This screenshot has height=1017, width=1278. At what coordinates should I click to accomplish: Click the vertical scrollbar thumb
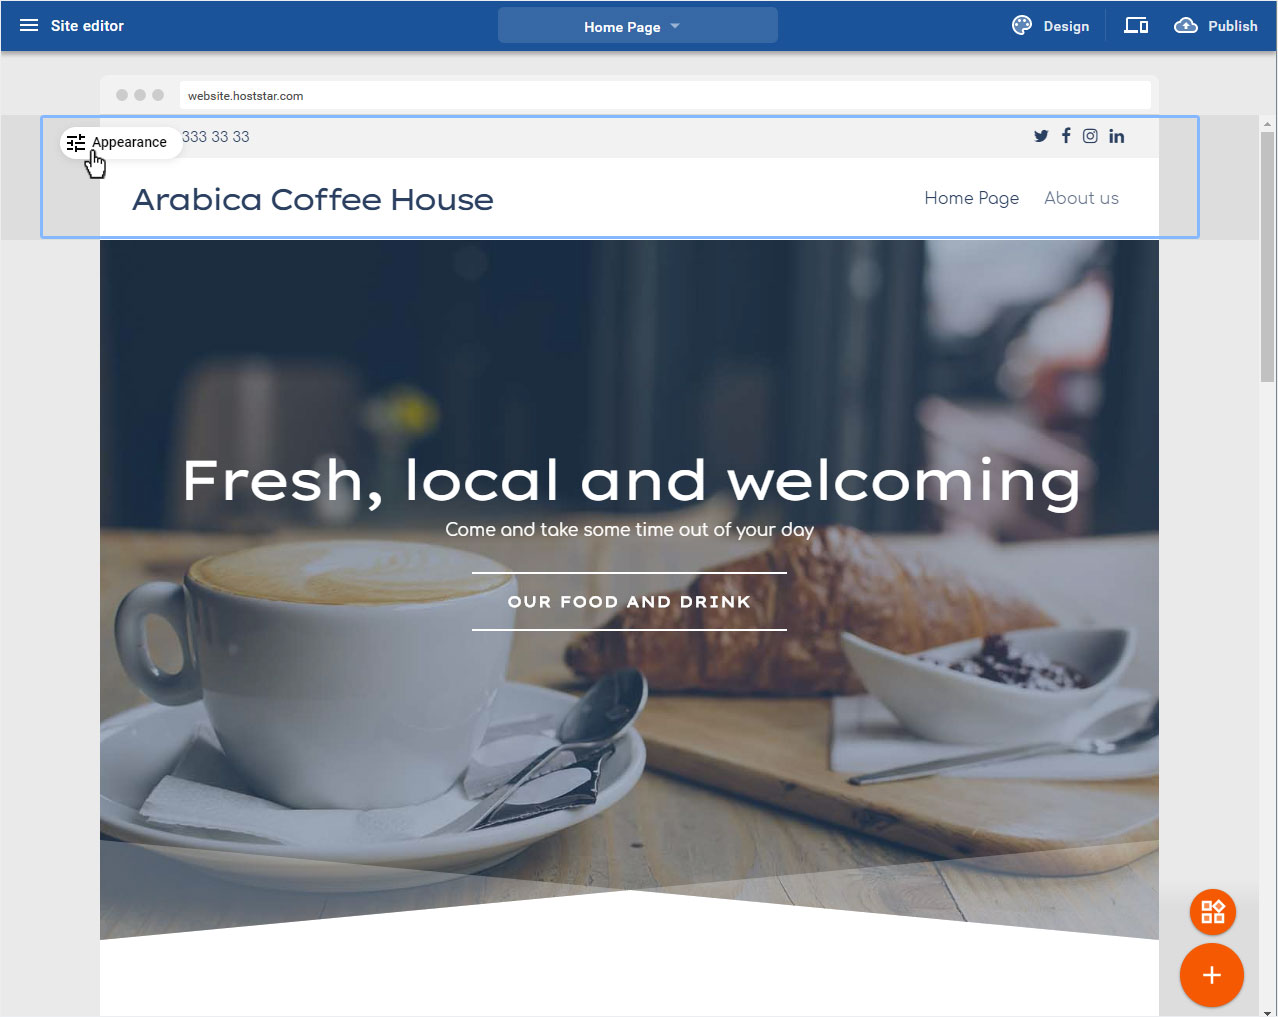pyautogui.click(x=1267, y=257)
